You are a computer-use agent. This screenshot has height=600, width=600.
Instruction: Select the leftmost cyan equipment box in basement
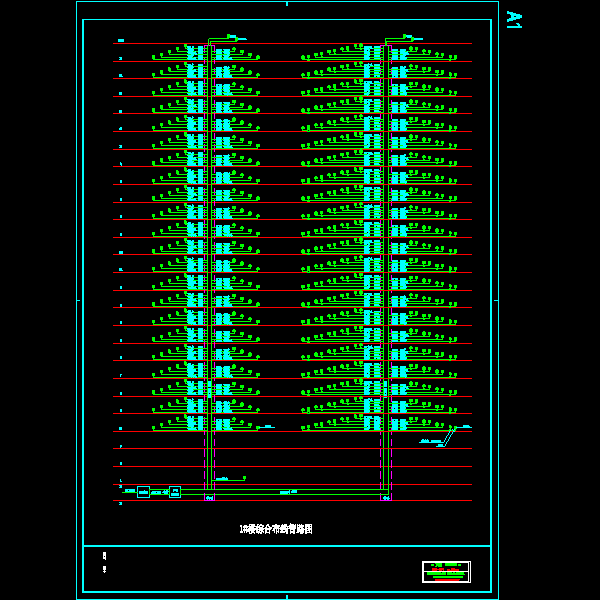143,492
